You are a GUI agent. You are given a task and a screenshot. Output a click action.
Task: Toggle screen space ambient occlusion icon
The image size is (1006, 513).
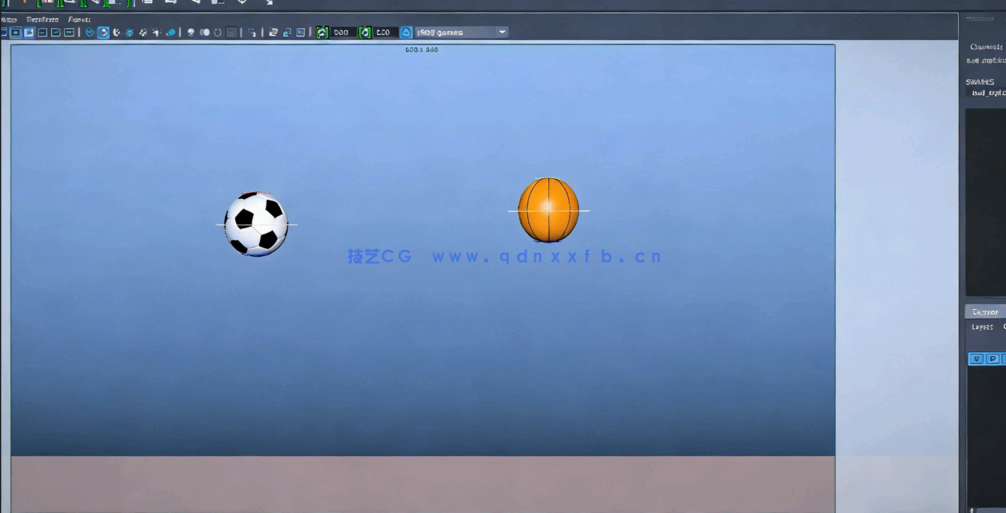tap(191, 32)
